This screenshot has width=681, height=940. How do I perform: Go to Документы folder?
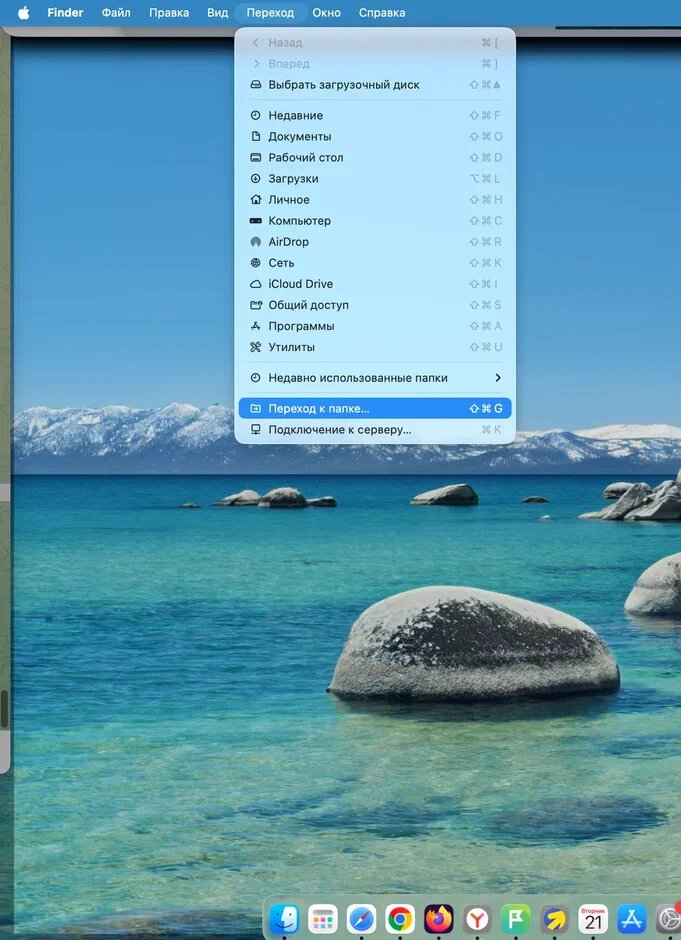point(375,137)
